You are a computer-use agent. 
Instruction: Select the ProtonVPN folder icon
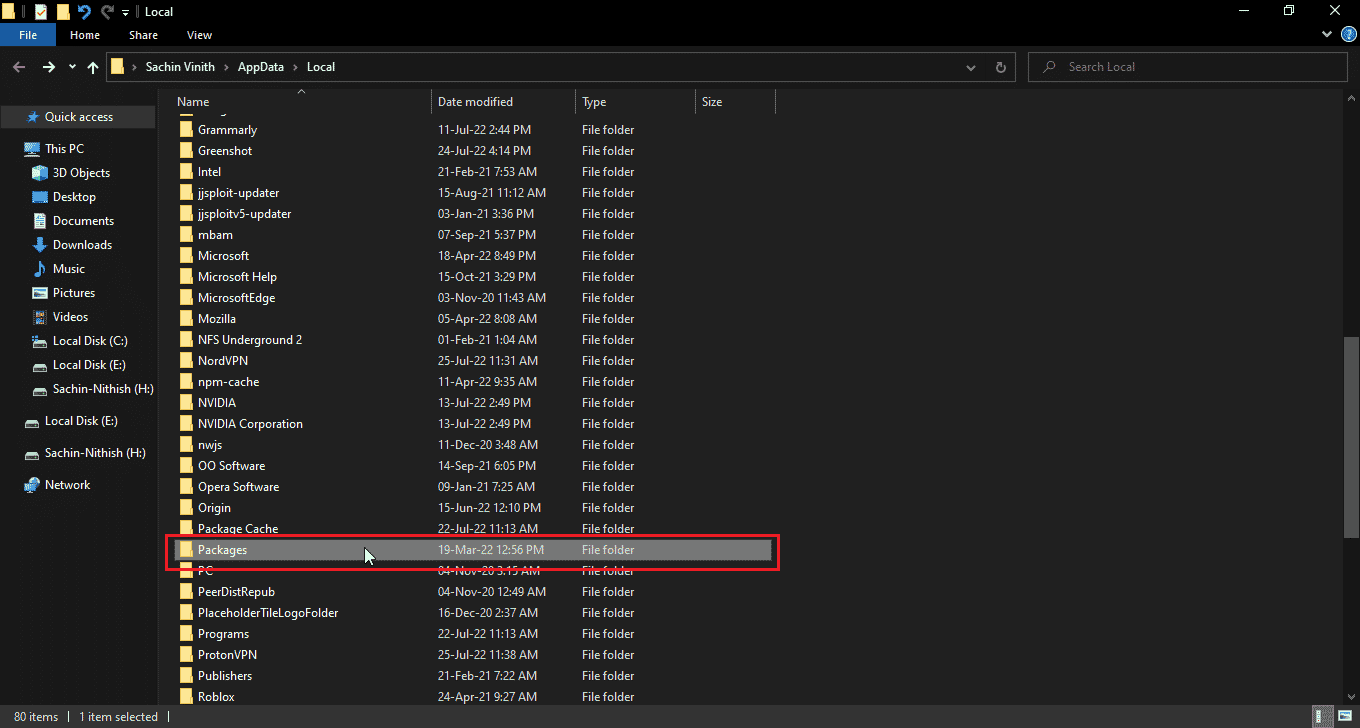pyautogui.click(x=185, y=655)
